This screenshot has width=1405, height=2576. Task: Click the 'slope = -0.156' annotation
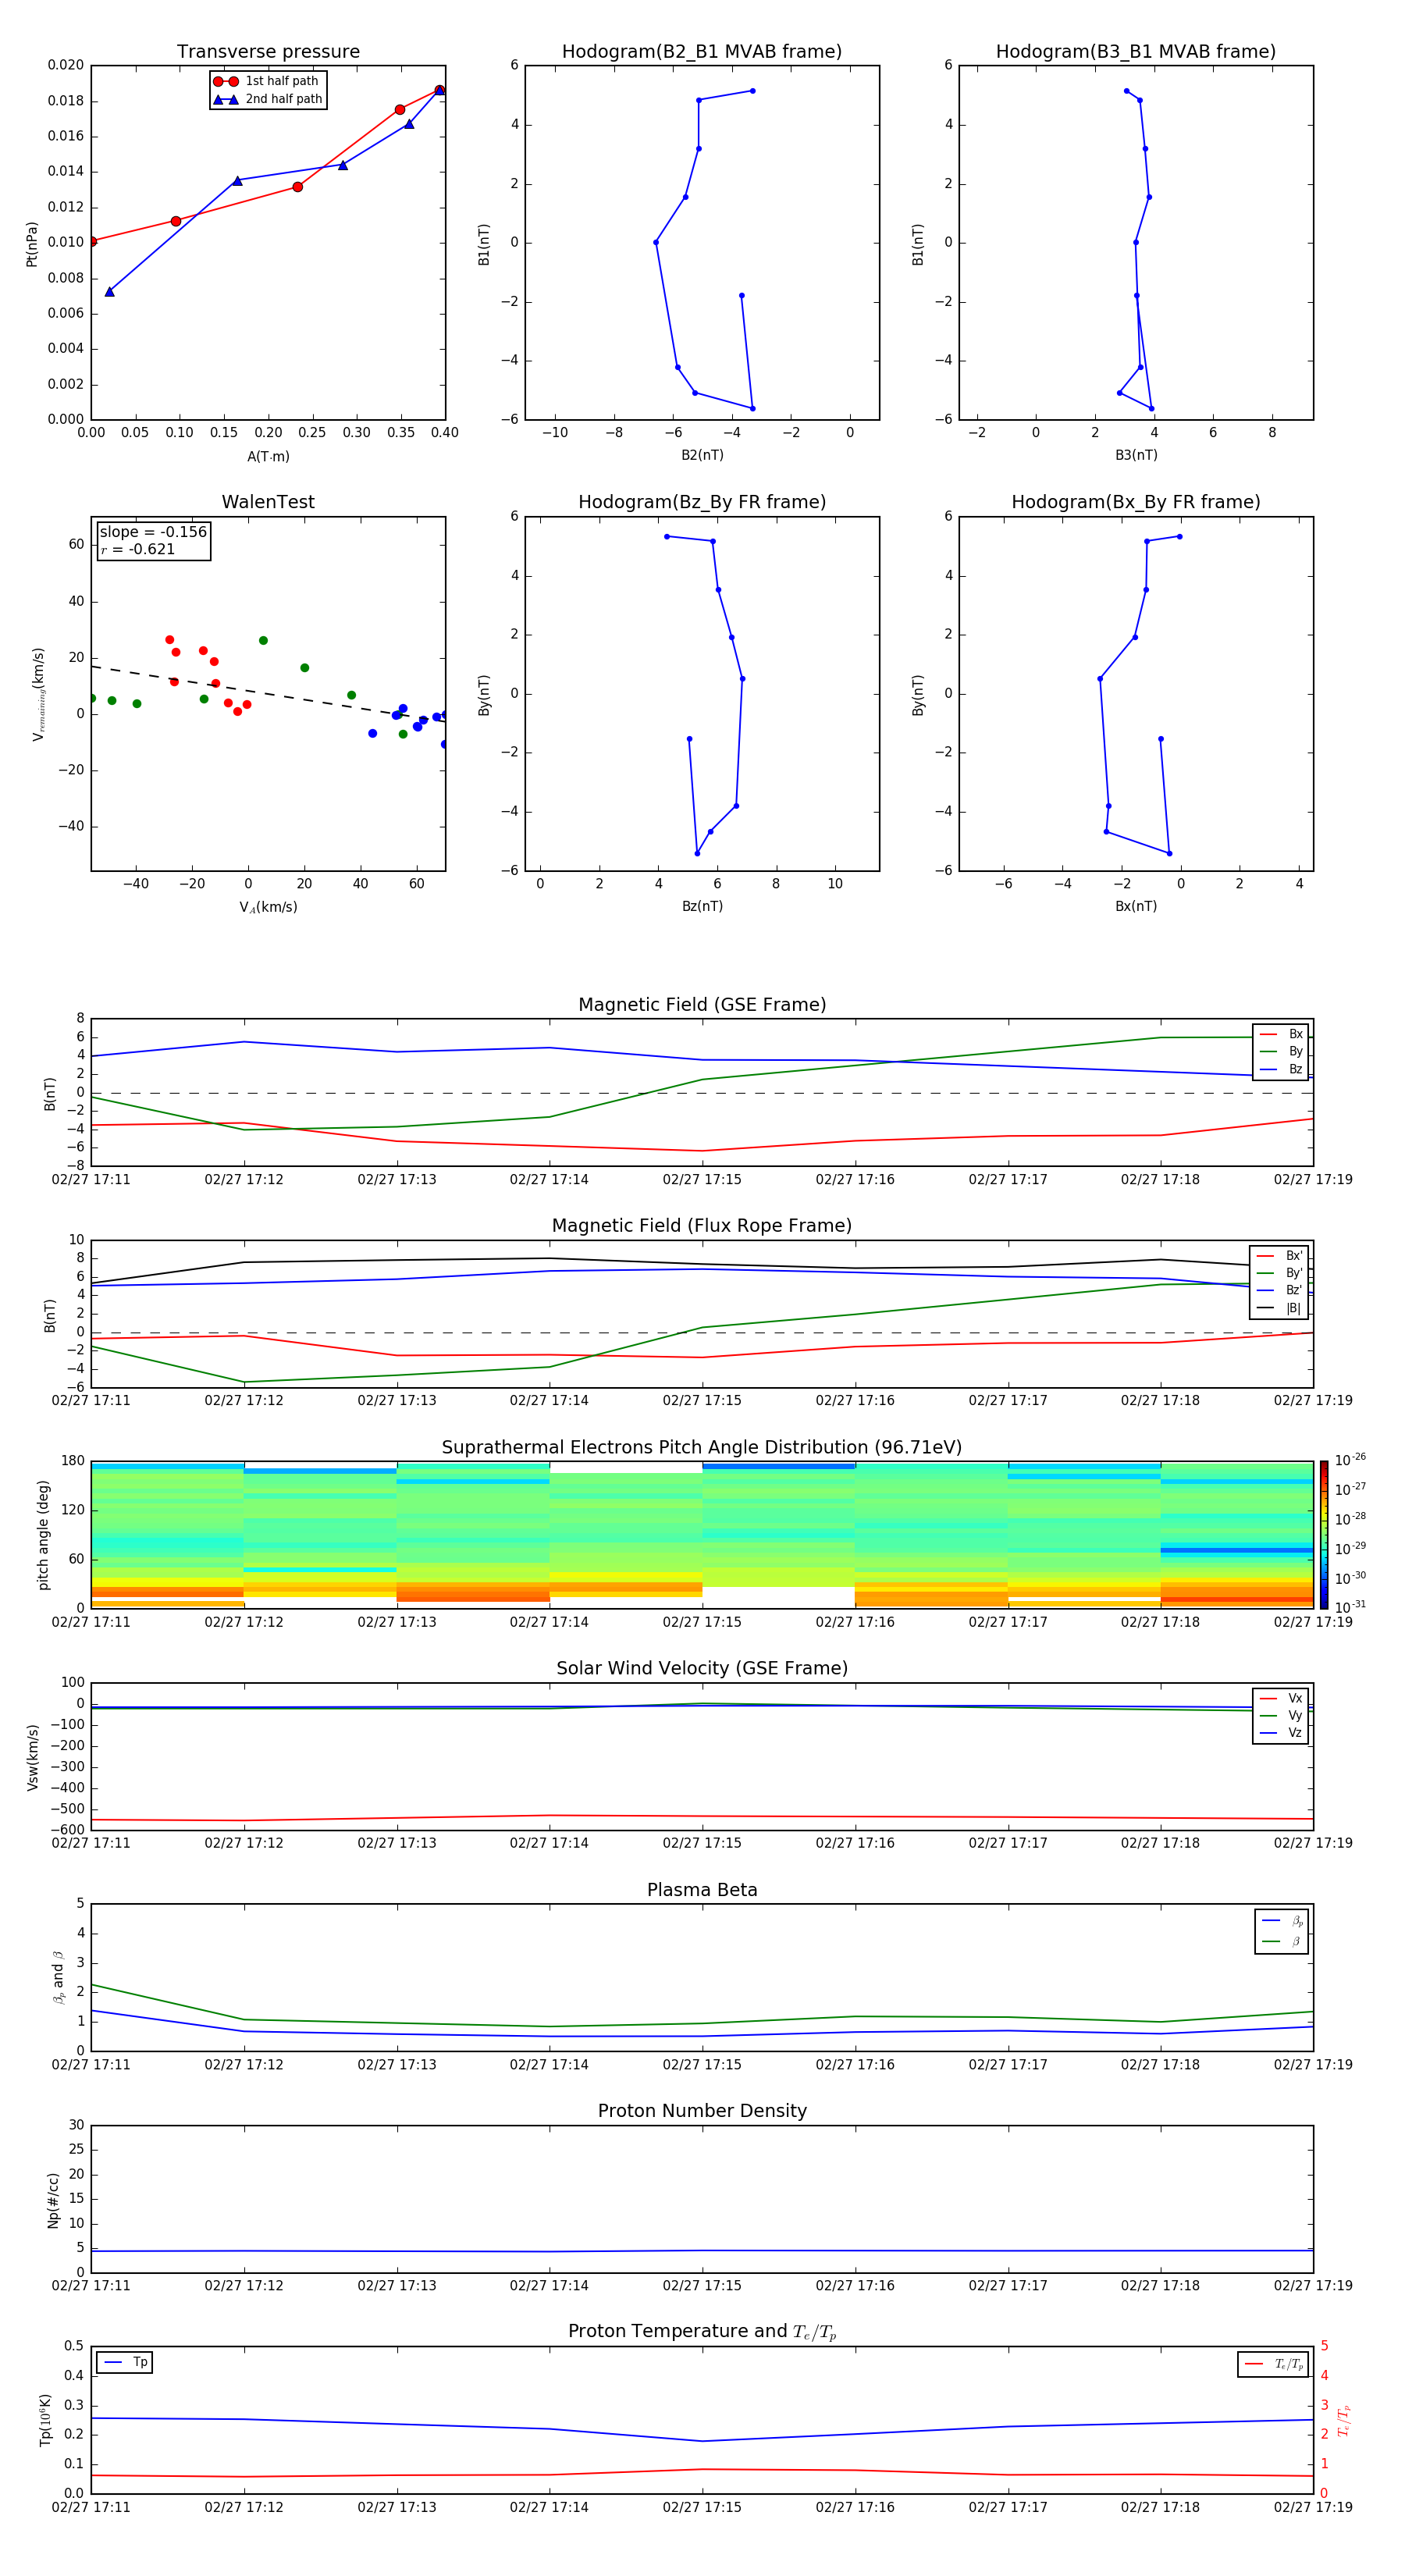click(153, 532)
